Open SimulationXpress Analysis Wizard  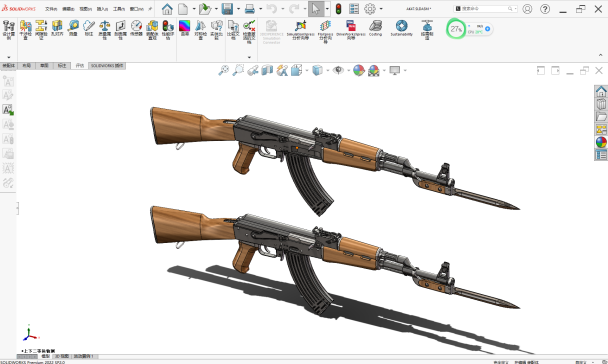(301, 30)
